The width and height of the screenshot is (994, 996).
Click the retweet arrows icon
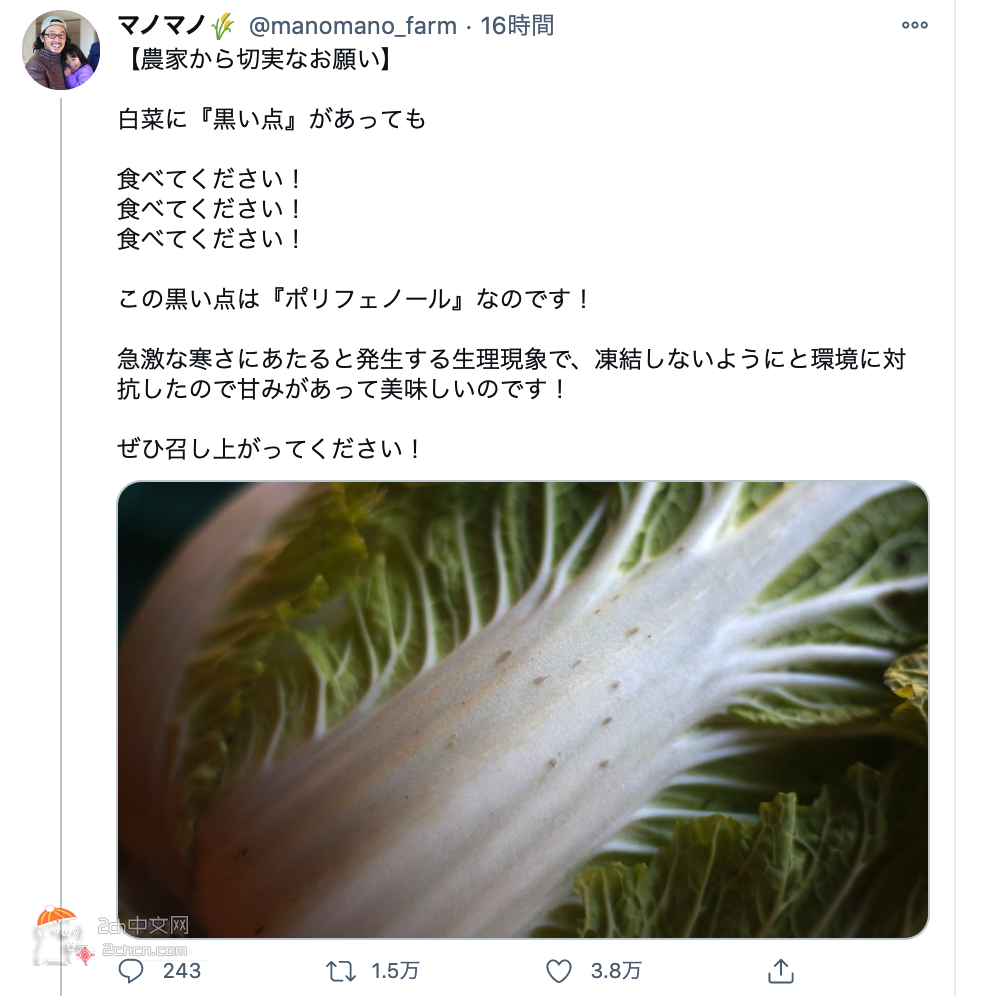340,971
